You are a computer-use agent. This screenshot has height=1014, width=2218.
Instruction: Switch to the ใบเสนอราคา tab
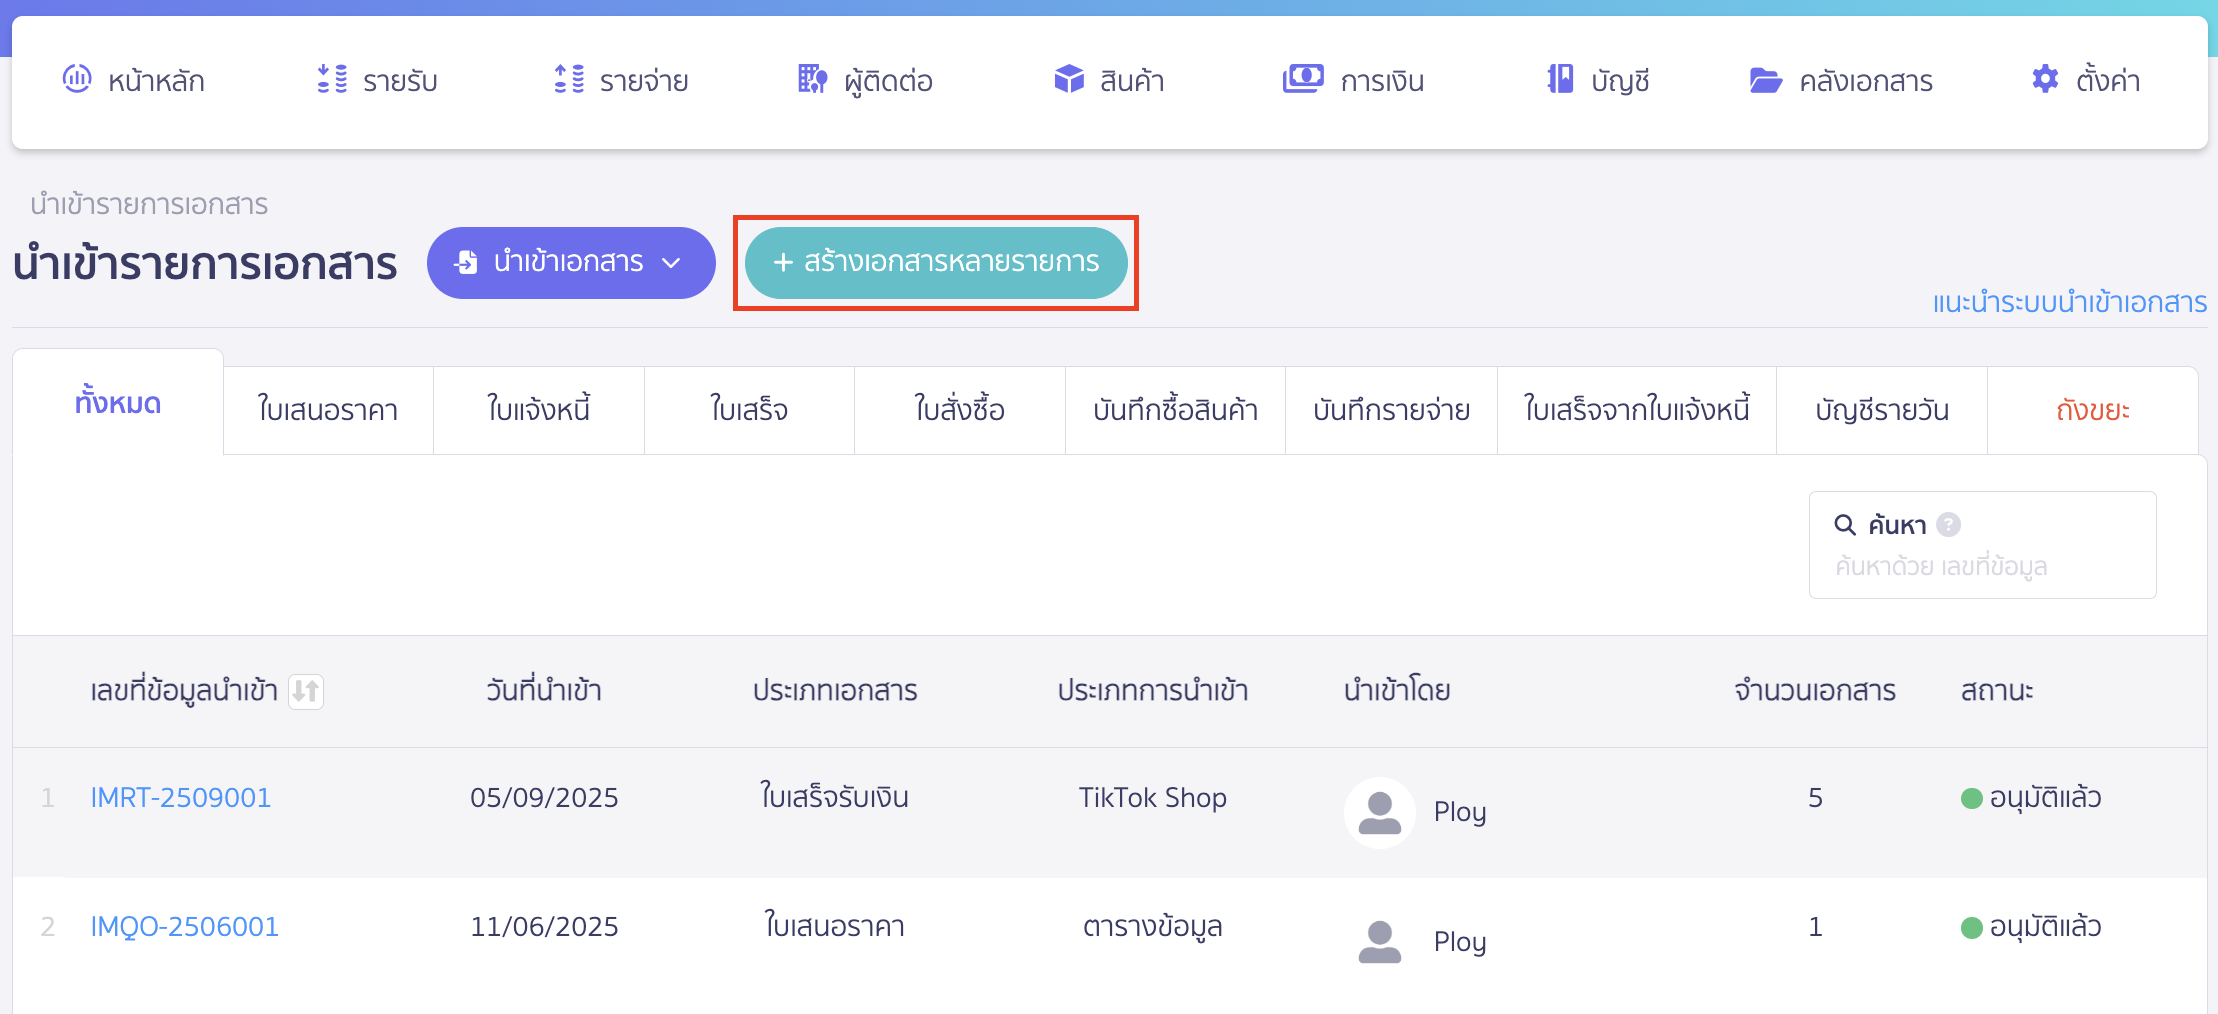coord(327,409)
